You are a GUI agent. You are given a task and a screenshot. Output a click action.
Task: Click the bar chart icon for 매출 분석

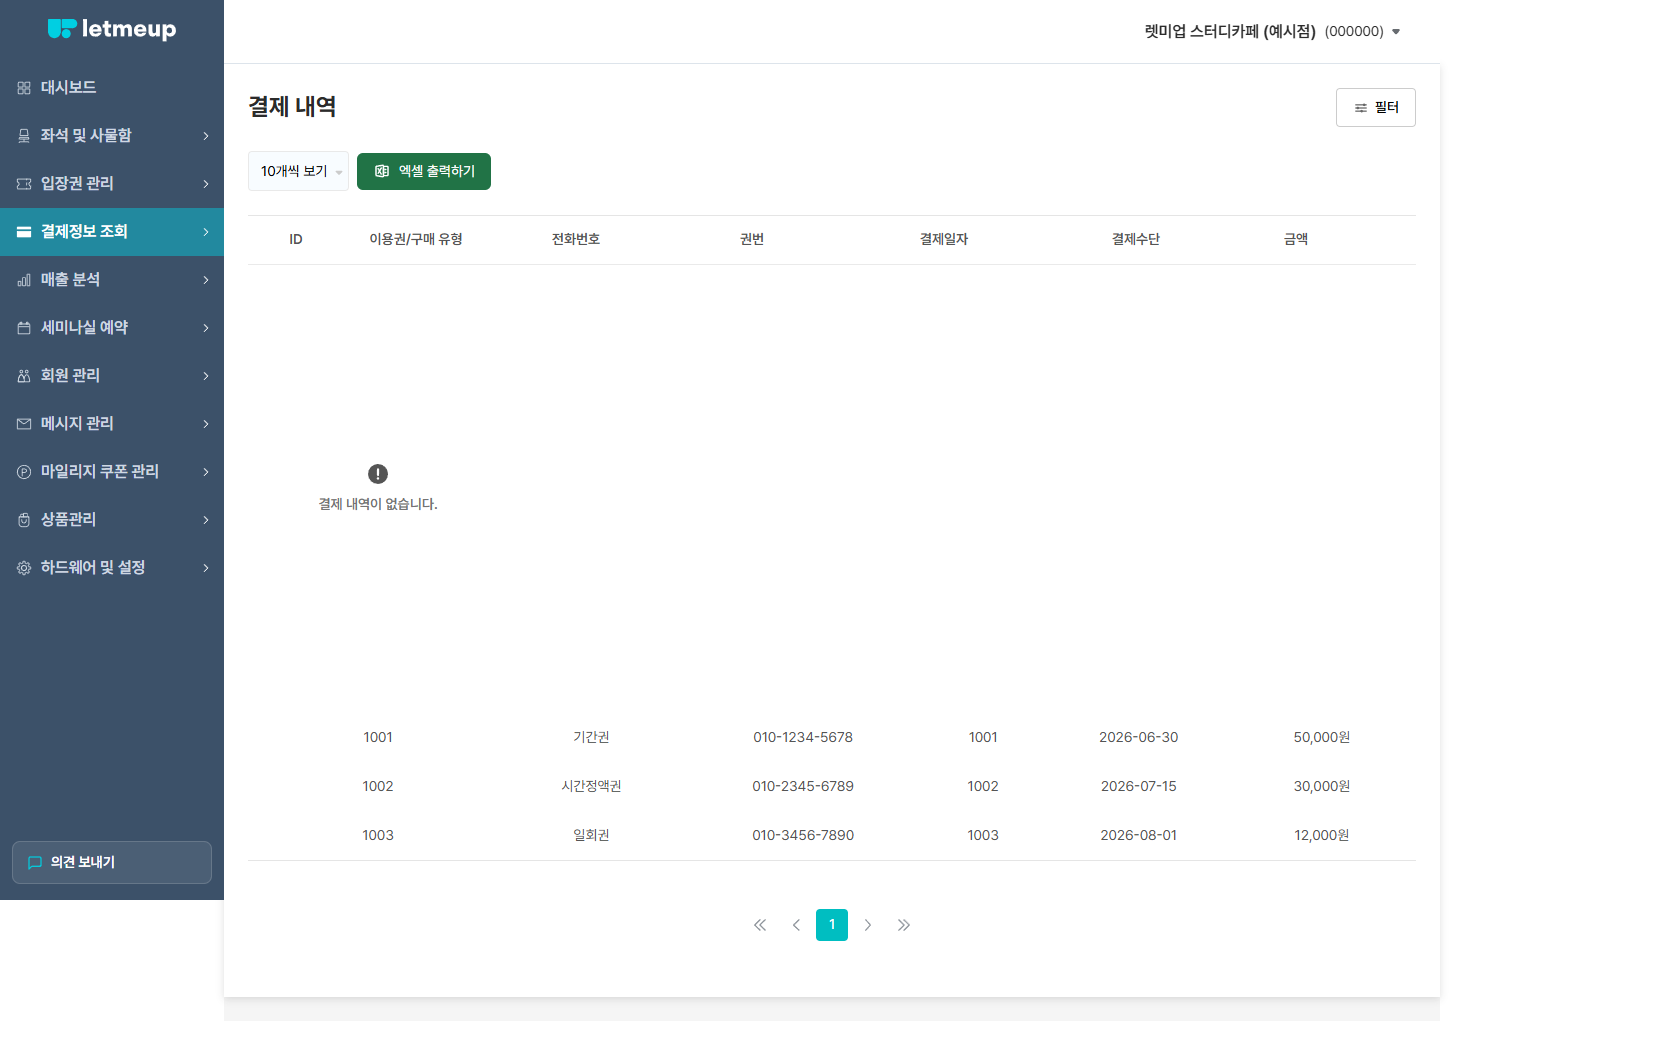pos(24,280)
